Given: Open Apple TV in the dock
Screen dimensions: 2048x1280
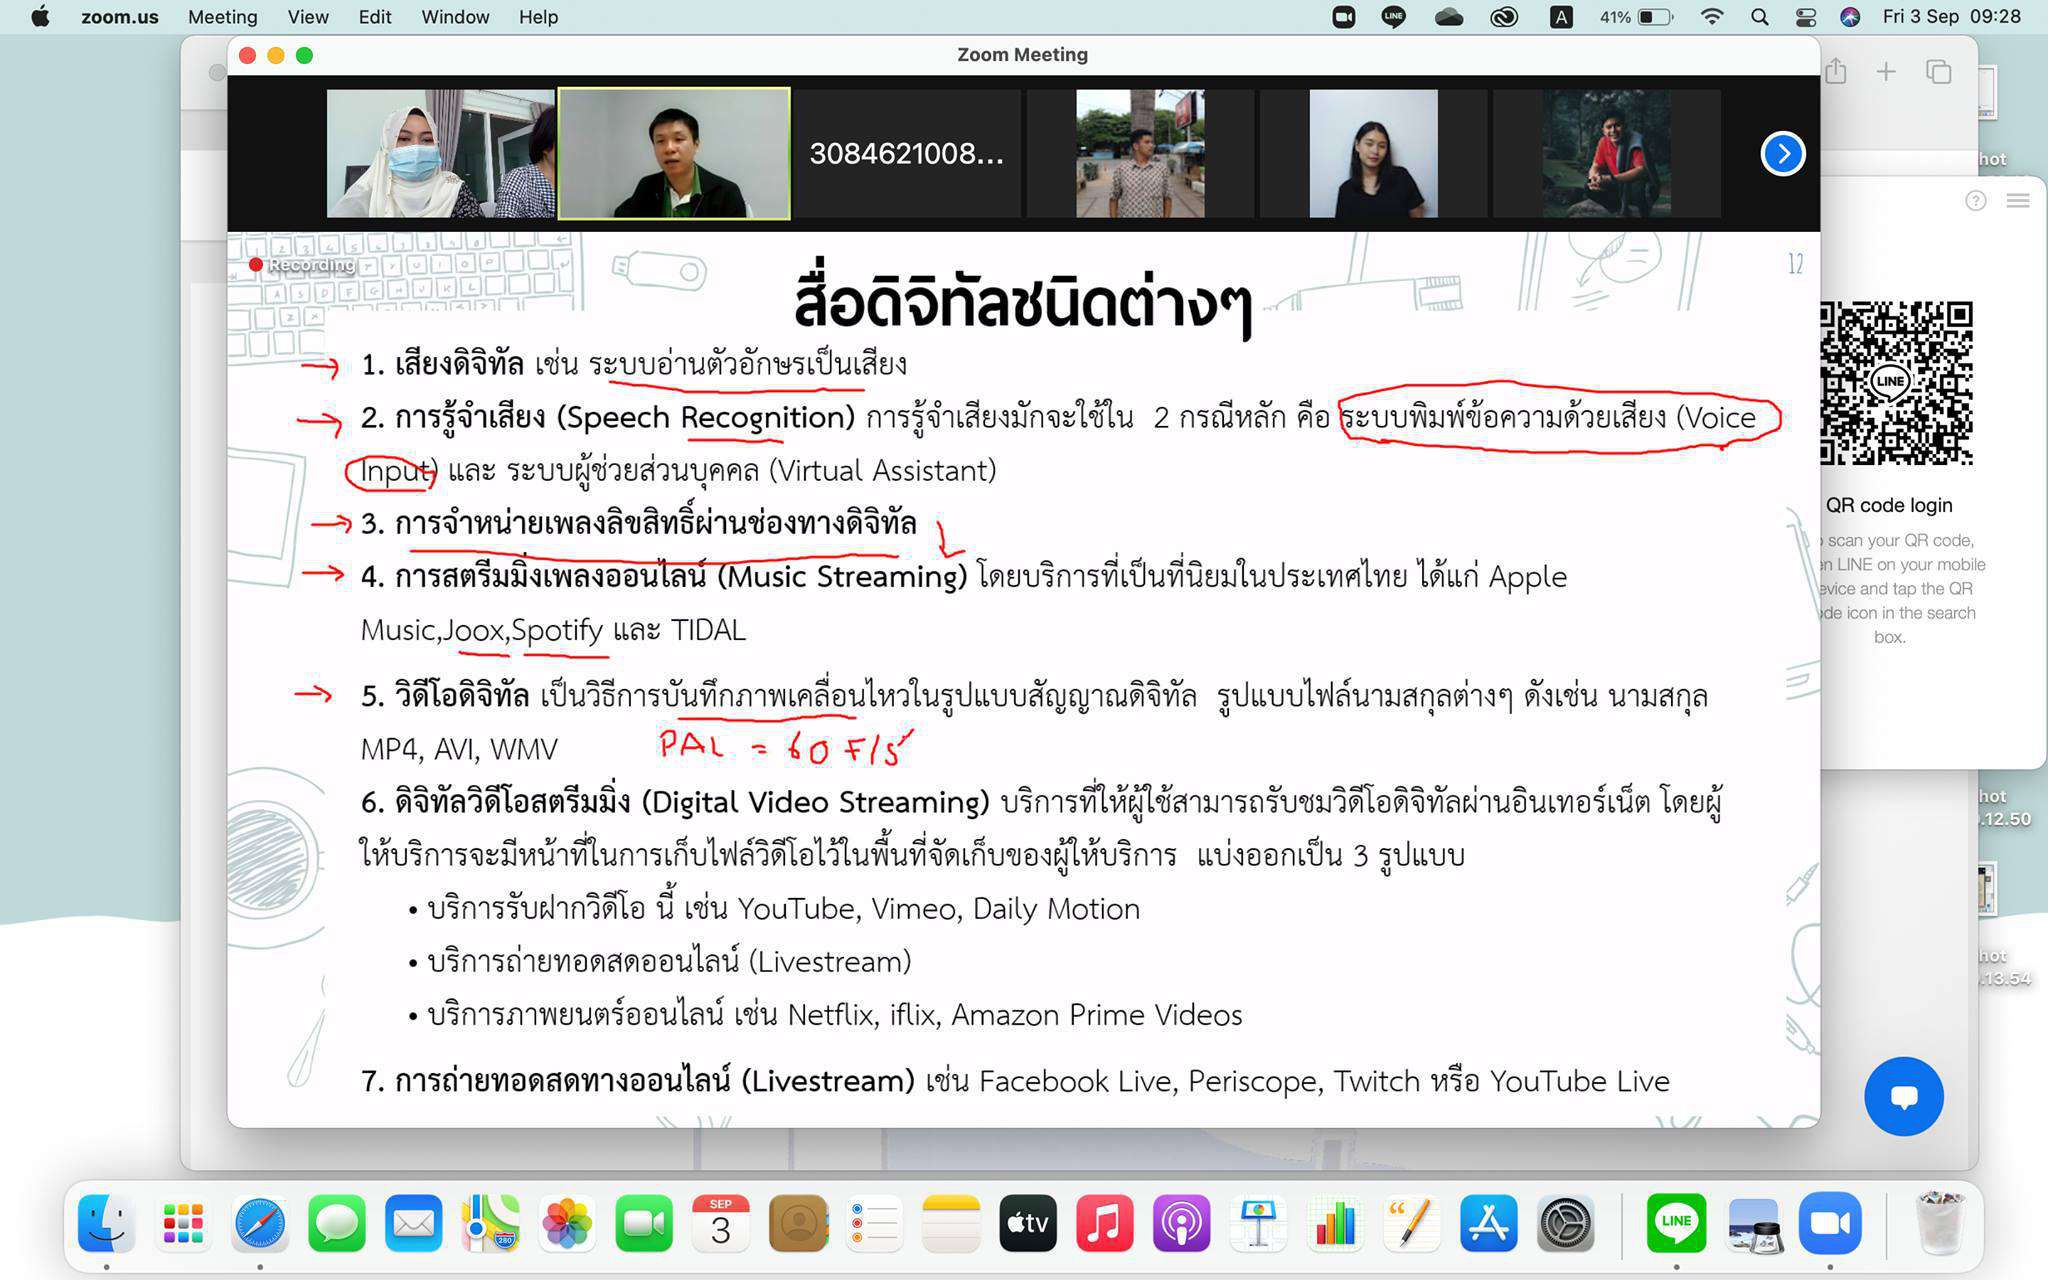Looking at the screenshot, I should pyautogui.click(x=1027, y=1223).
